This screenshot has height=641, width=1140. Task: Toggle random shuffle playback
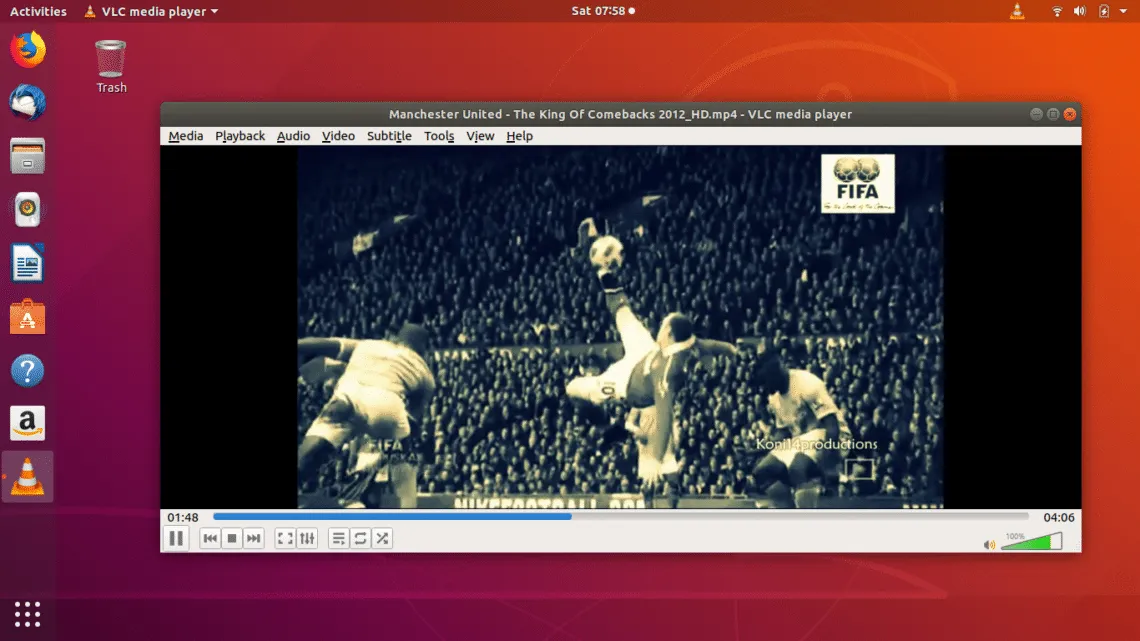pyautogui.click(x=382, y=539)
